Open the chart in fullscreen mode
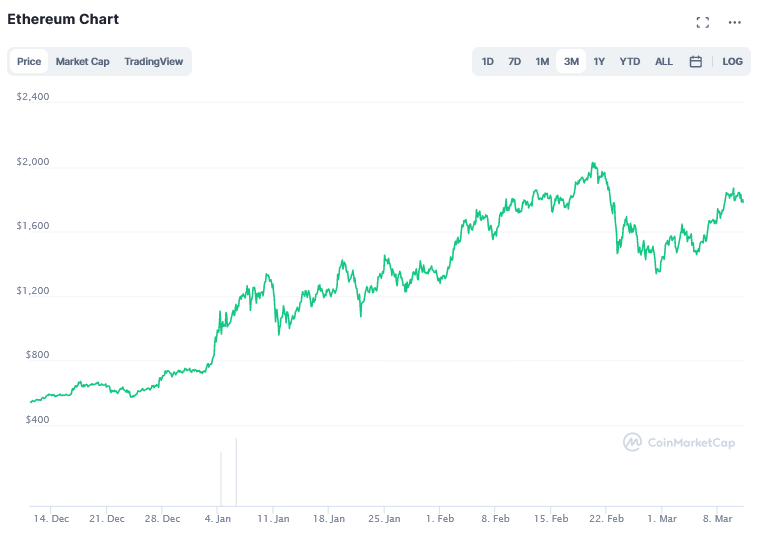Viewport: 762px width, 534px height. tap(702, 22)
